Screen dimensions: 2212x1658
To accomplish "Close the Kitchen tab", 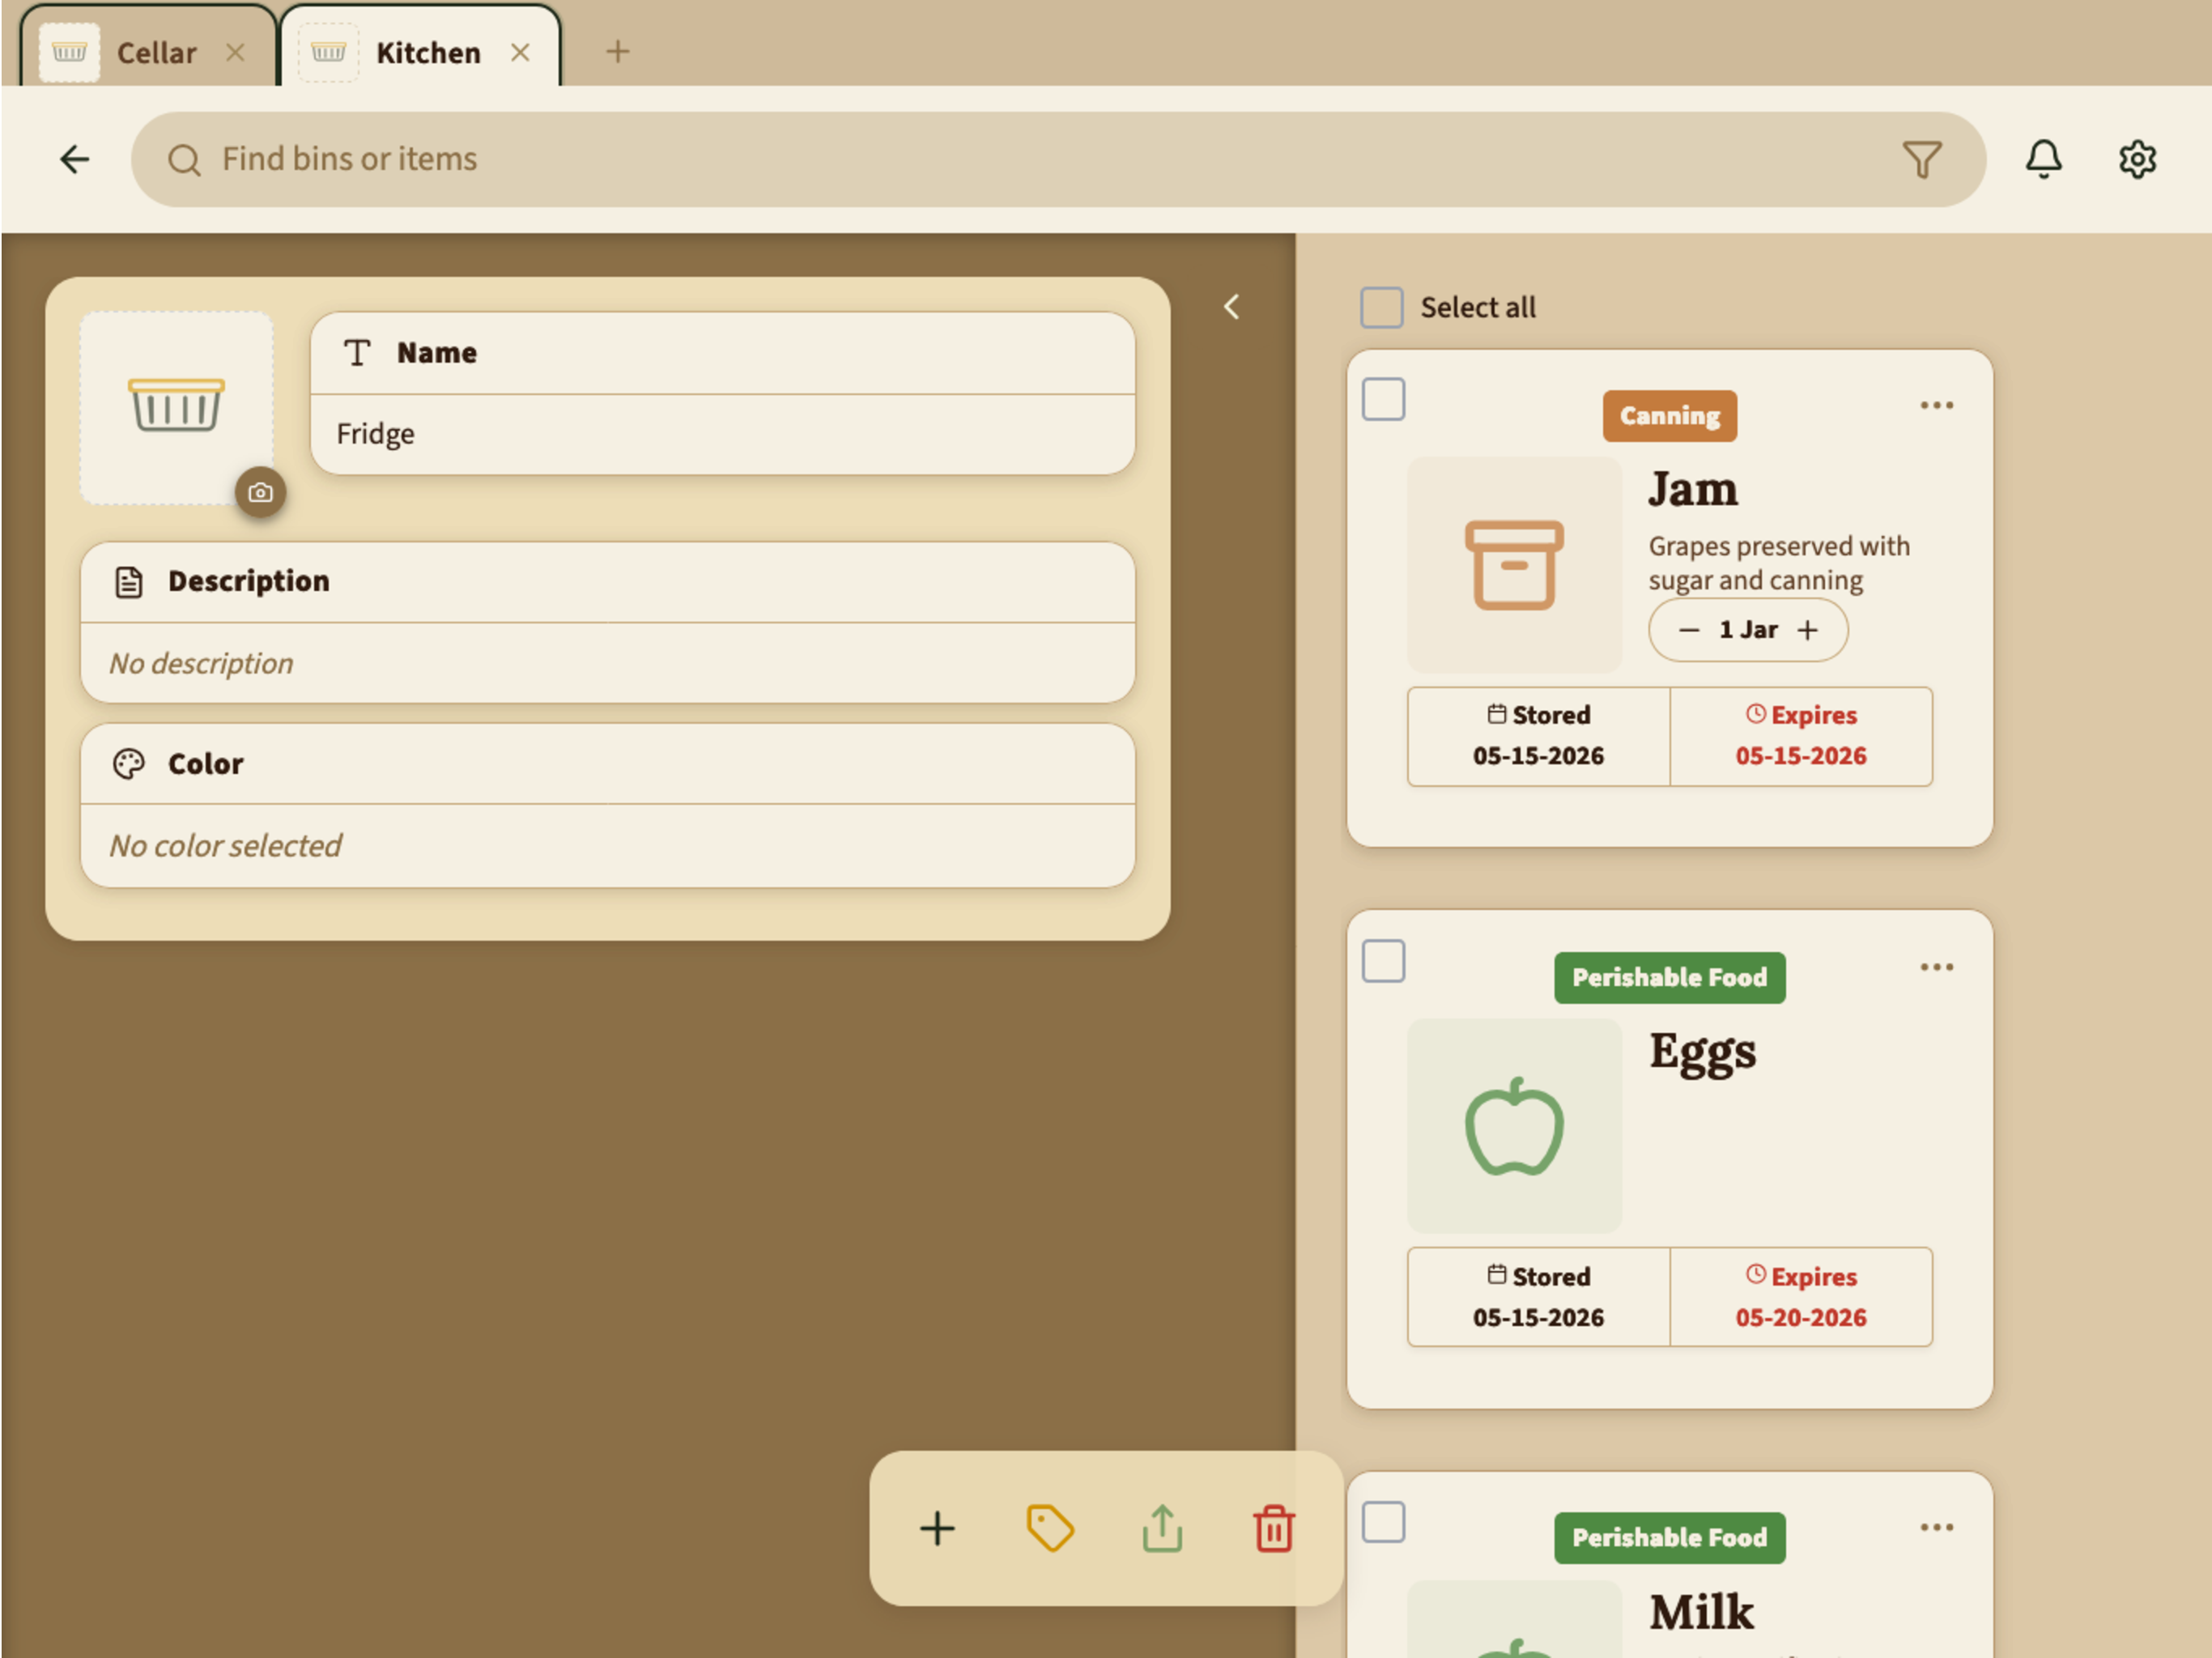I will pyautogui.click(x=520, y=52).
